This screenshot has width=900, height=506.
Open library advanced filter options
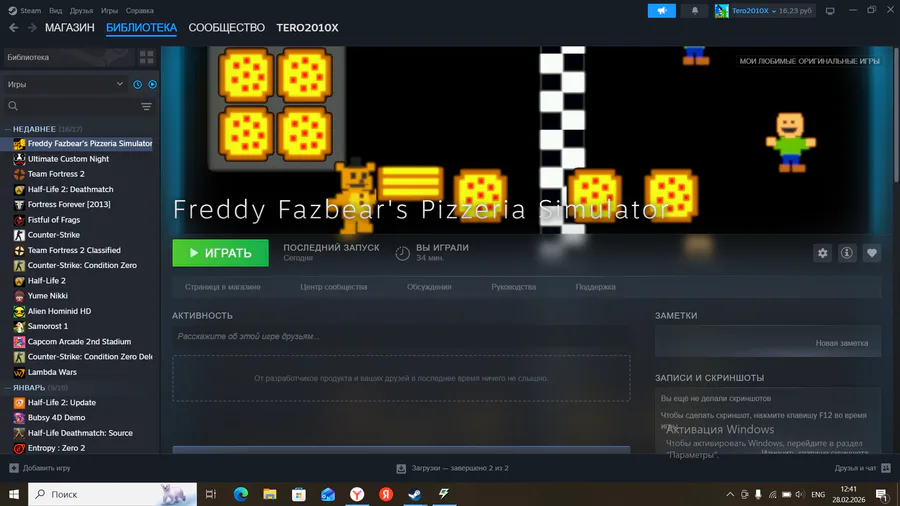146,107
